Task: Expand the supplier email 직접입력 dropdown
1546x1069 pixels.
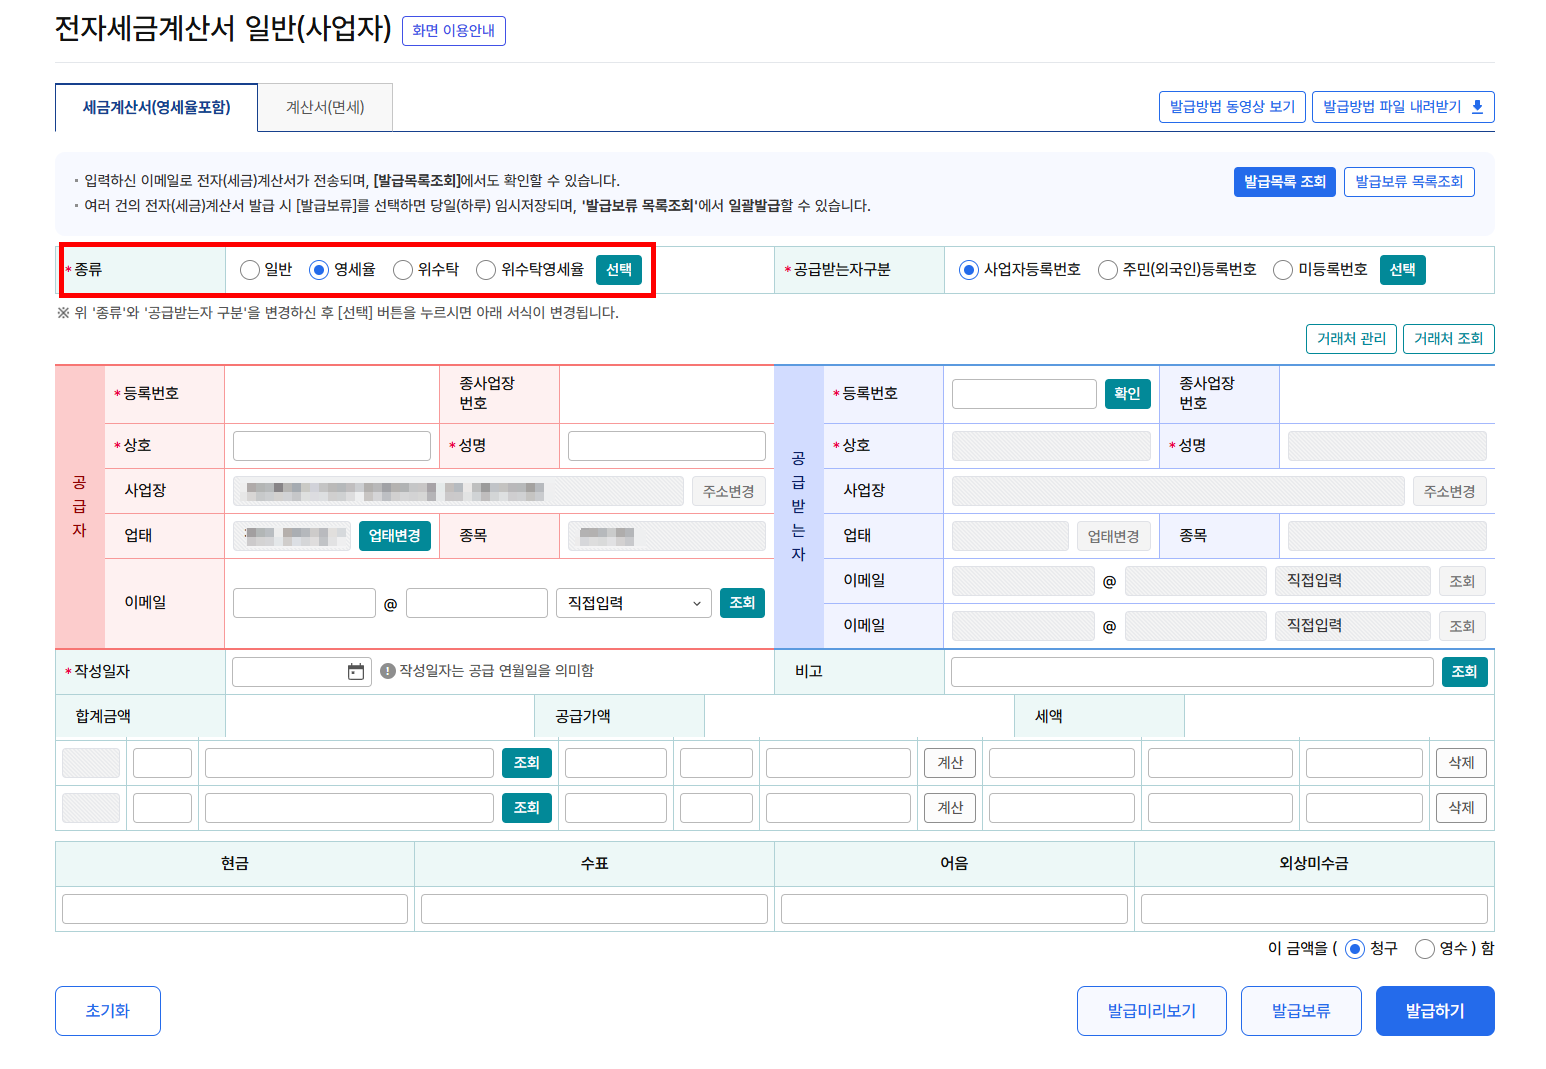Action: click(x=633, y=603)
